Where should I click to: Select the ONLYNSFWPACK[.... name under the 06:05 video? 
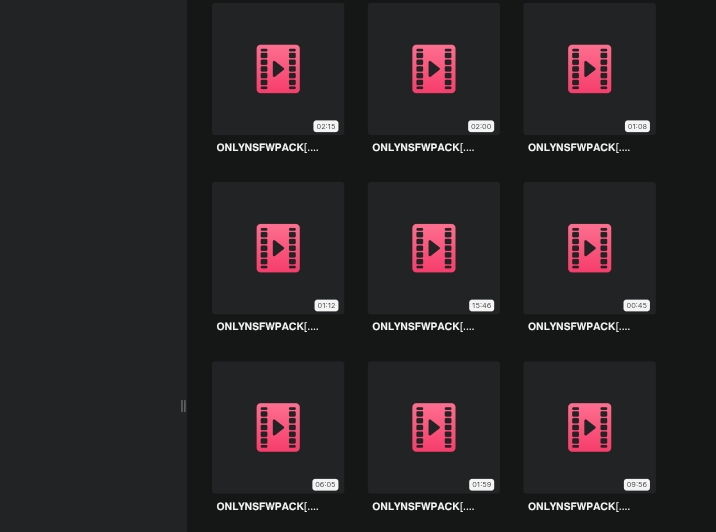(268, 506)
